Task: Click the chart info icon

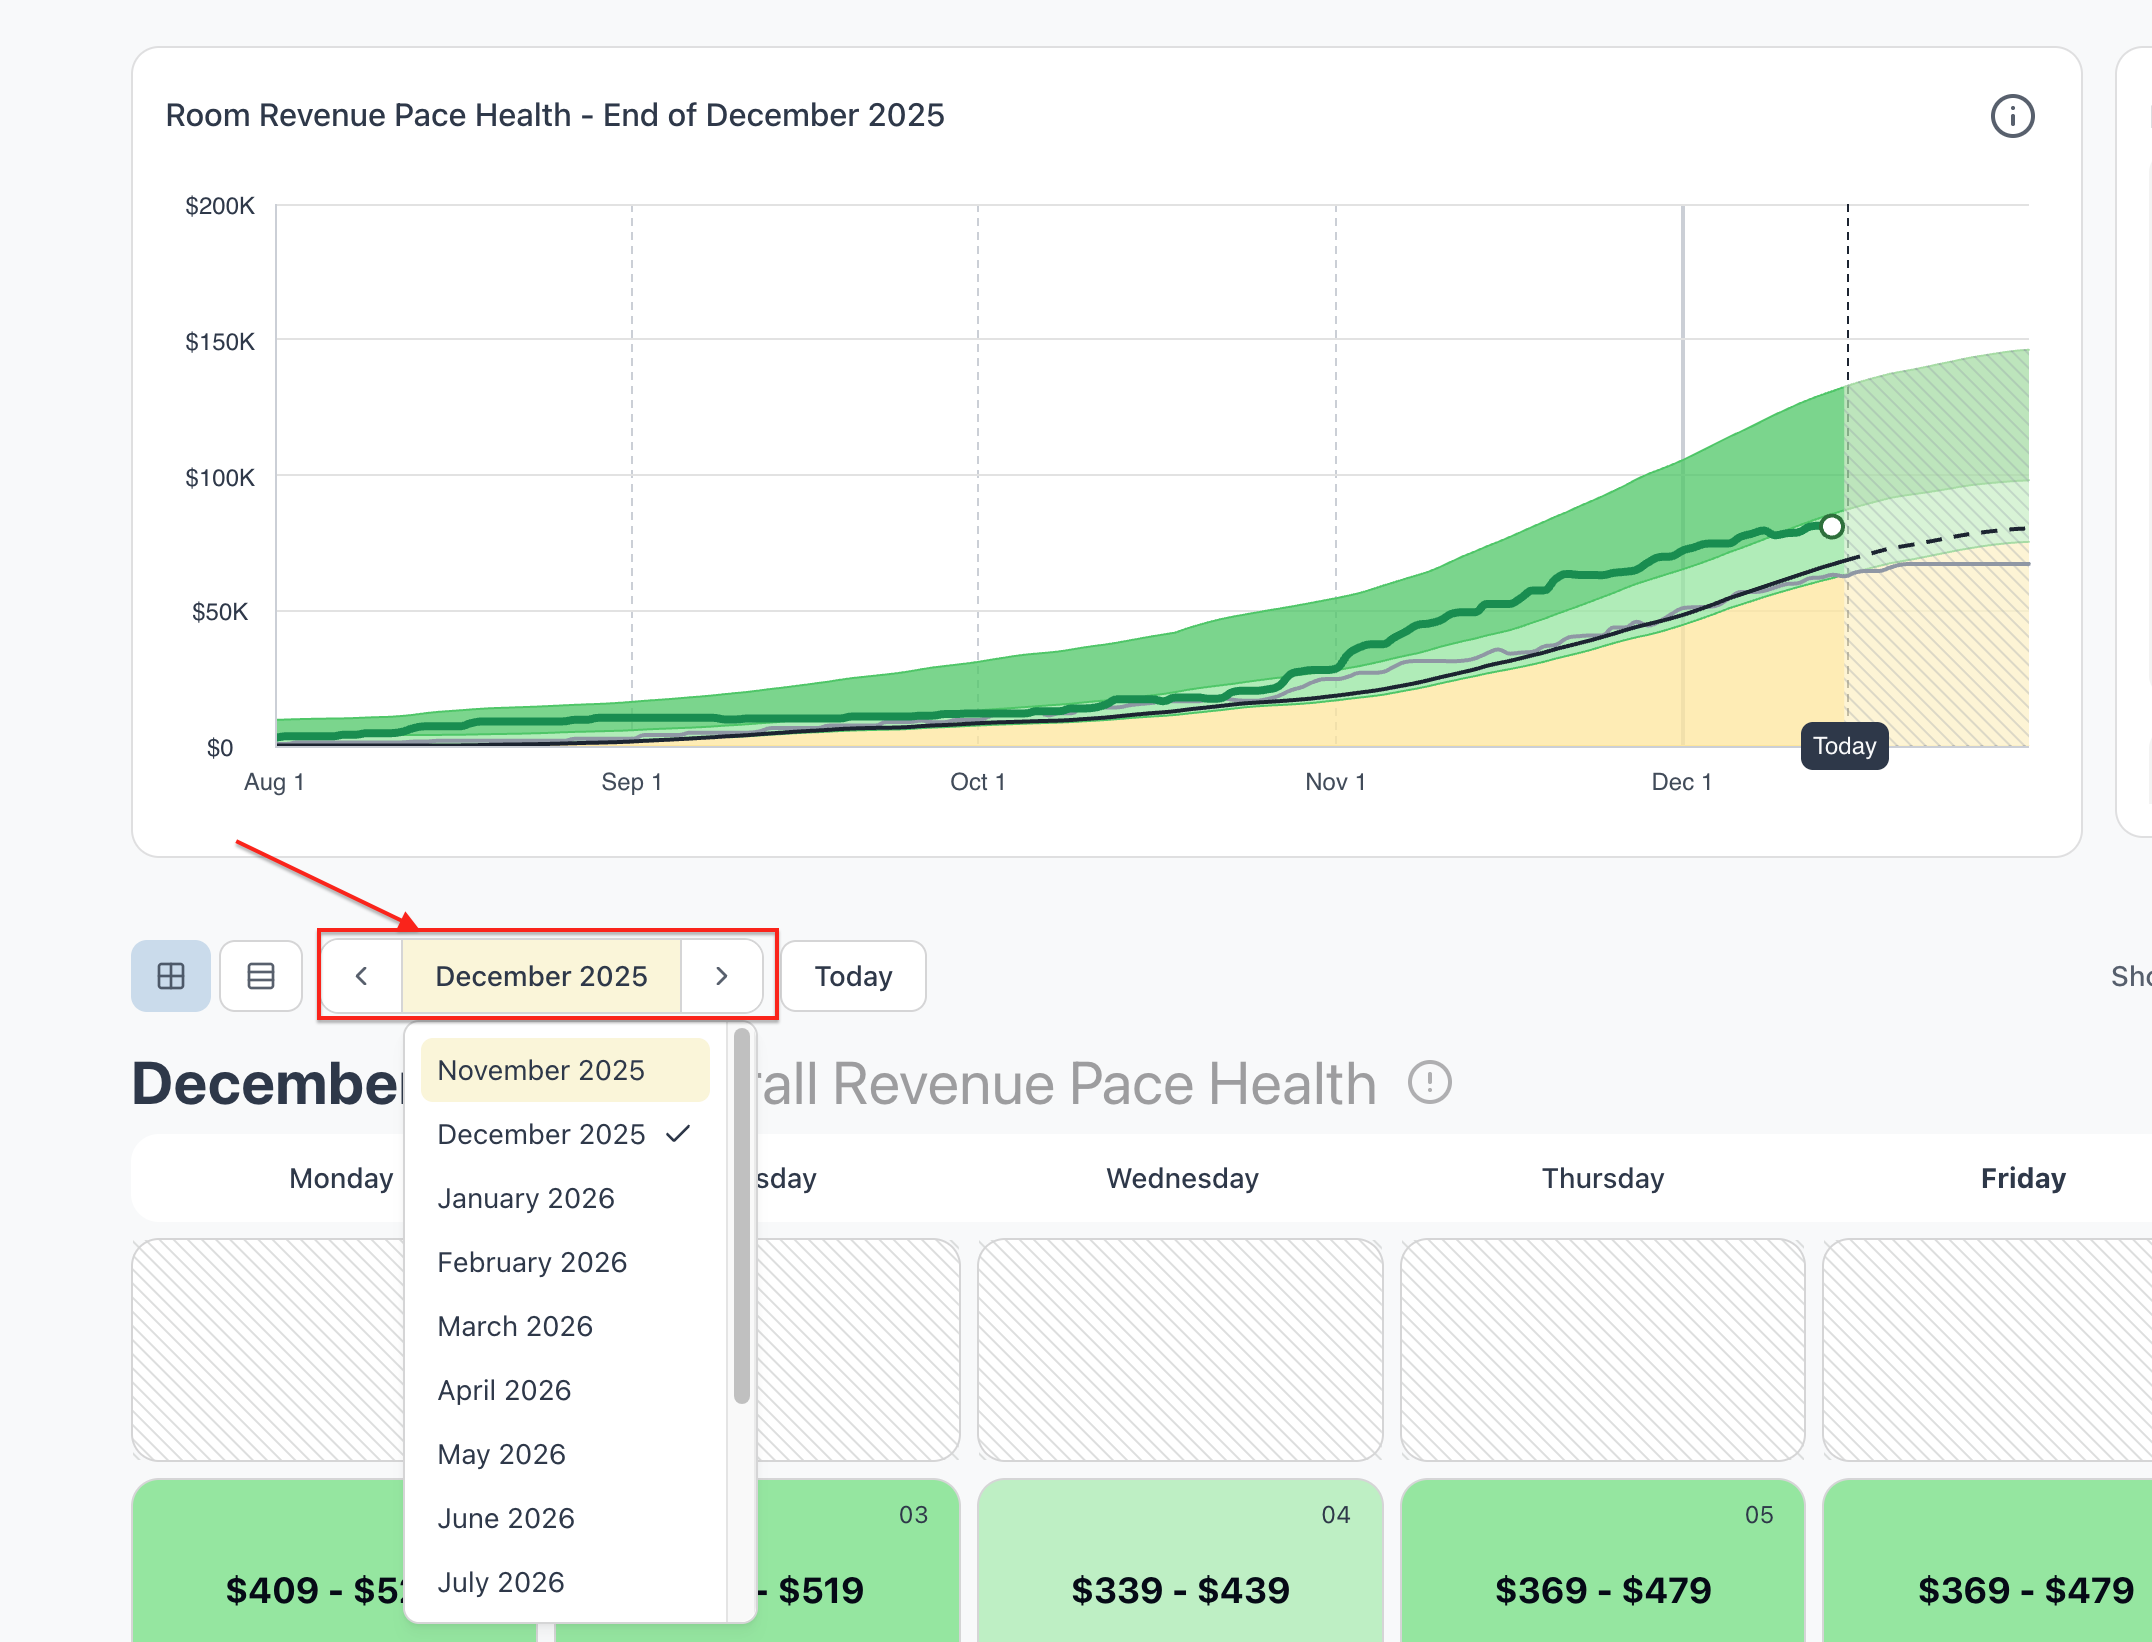Action: coord(2011,116)
